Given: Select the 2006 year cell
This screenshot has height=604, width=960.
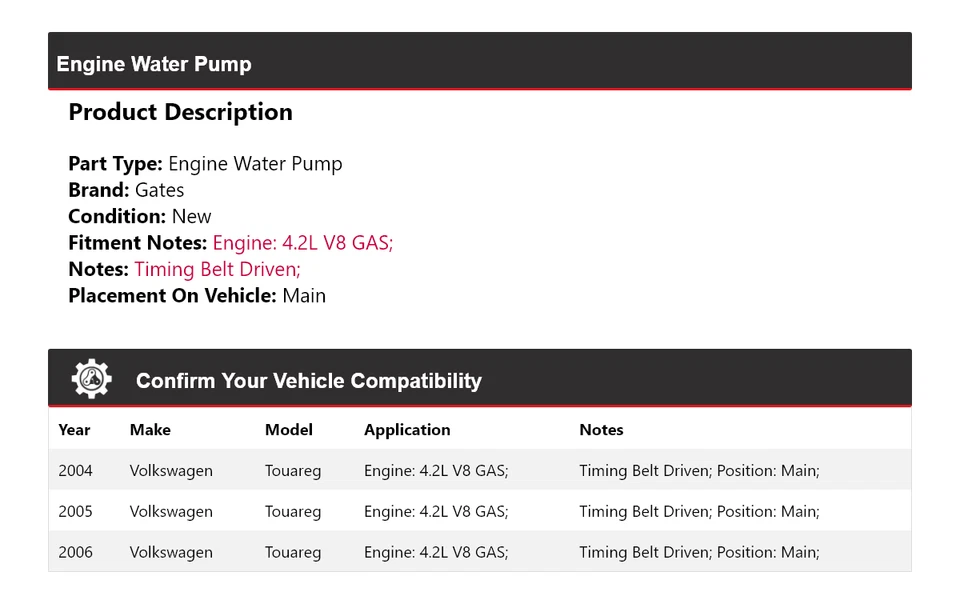Looking at the screenshot, I should coord(75,553).
